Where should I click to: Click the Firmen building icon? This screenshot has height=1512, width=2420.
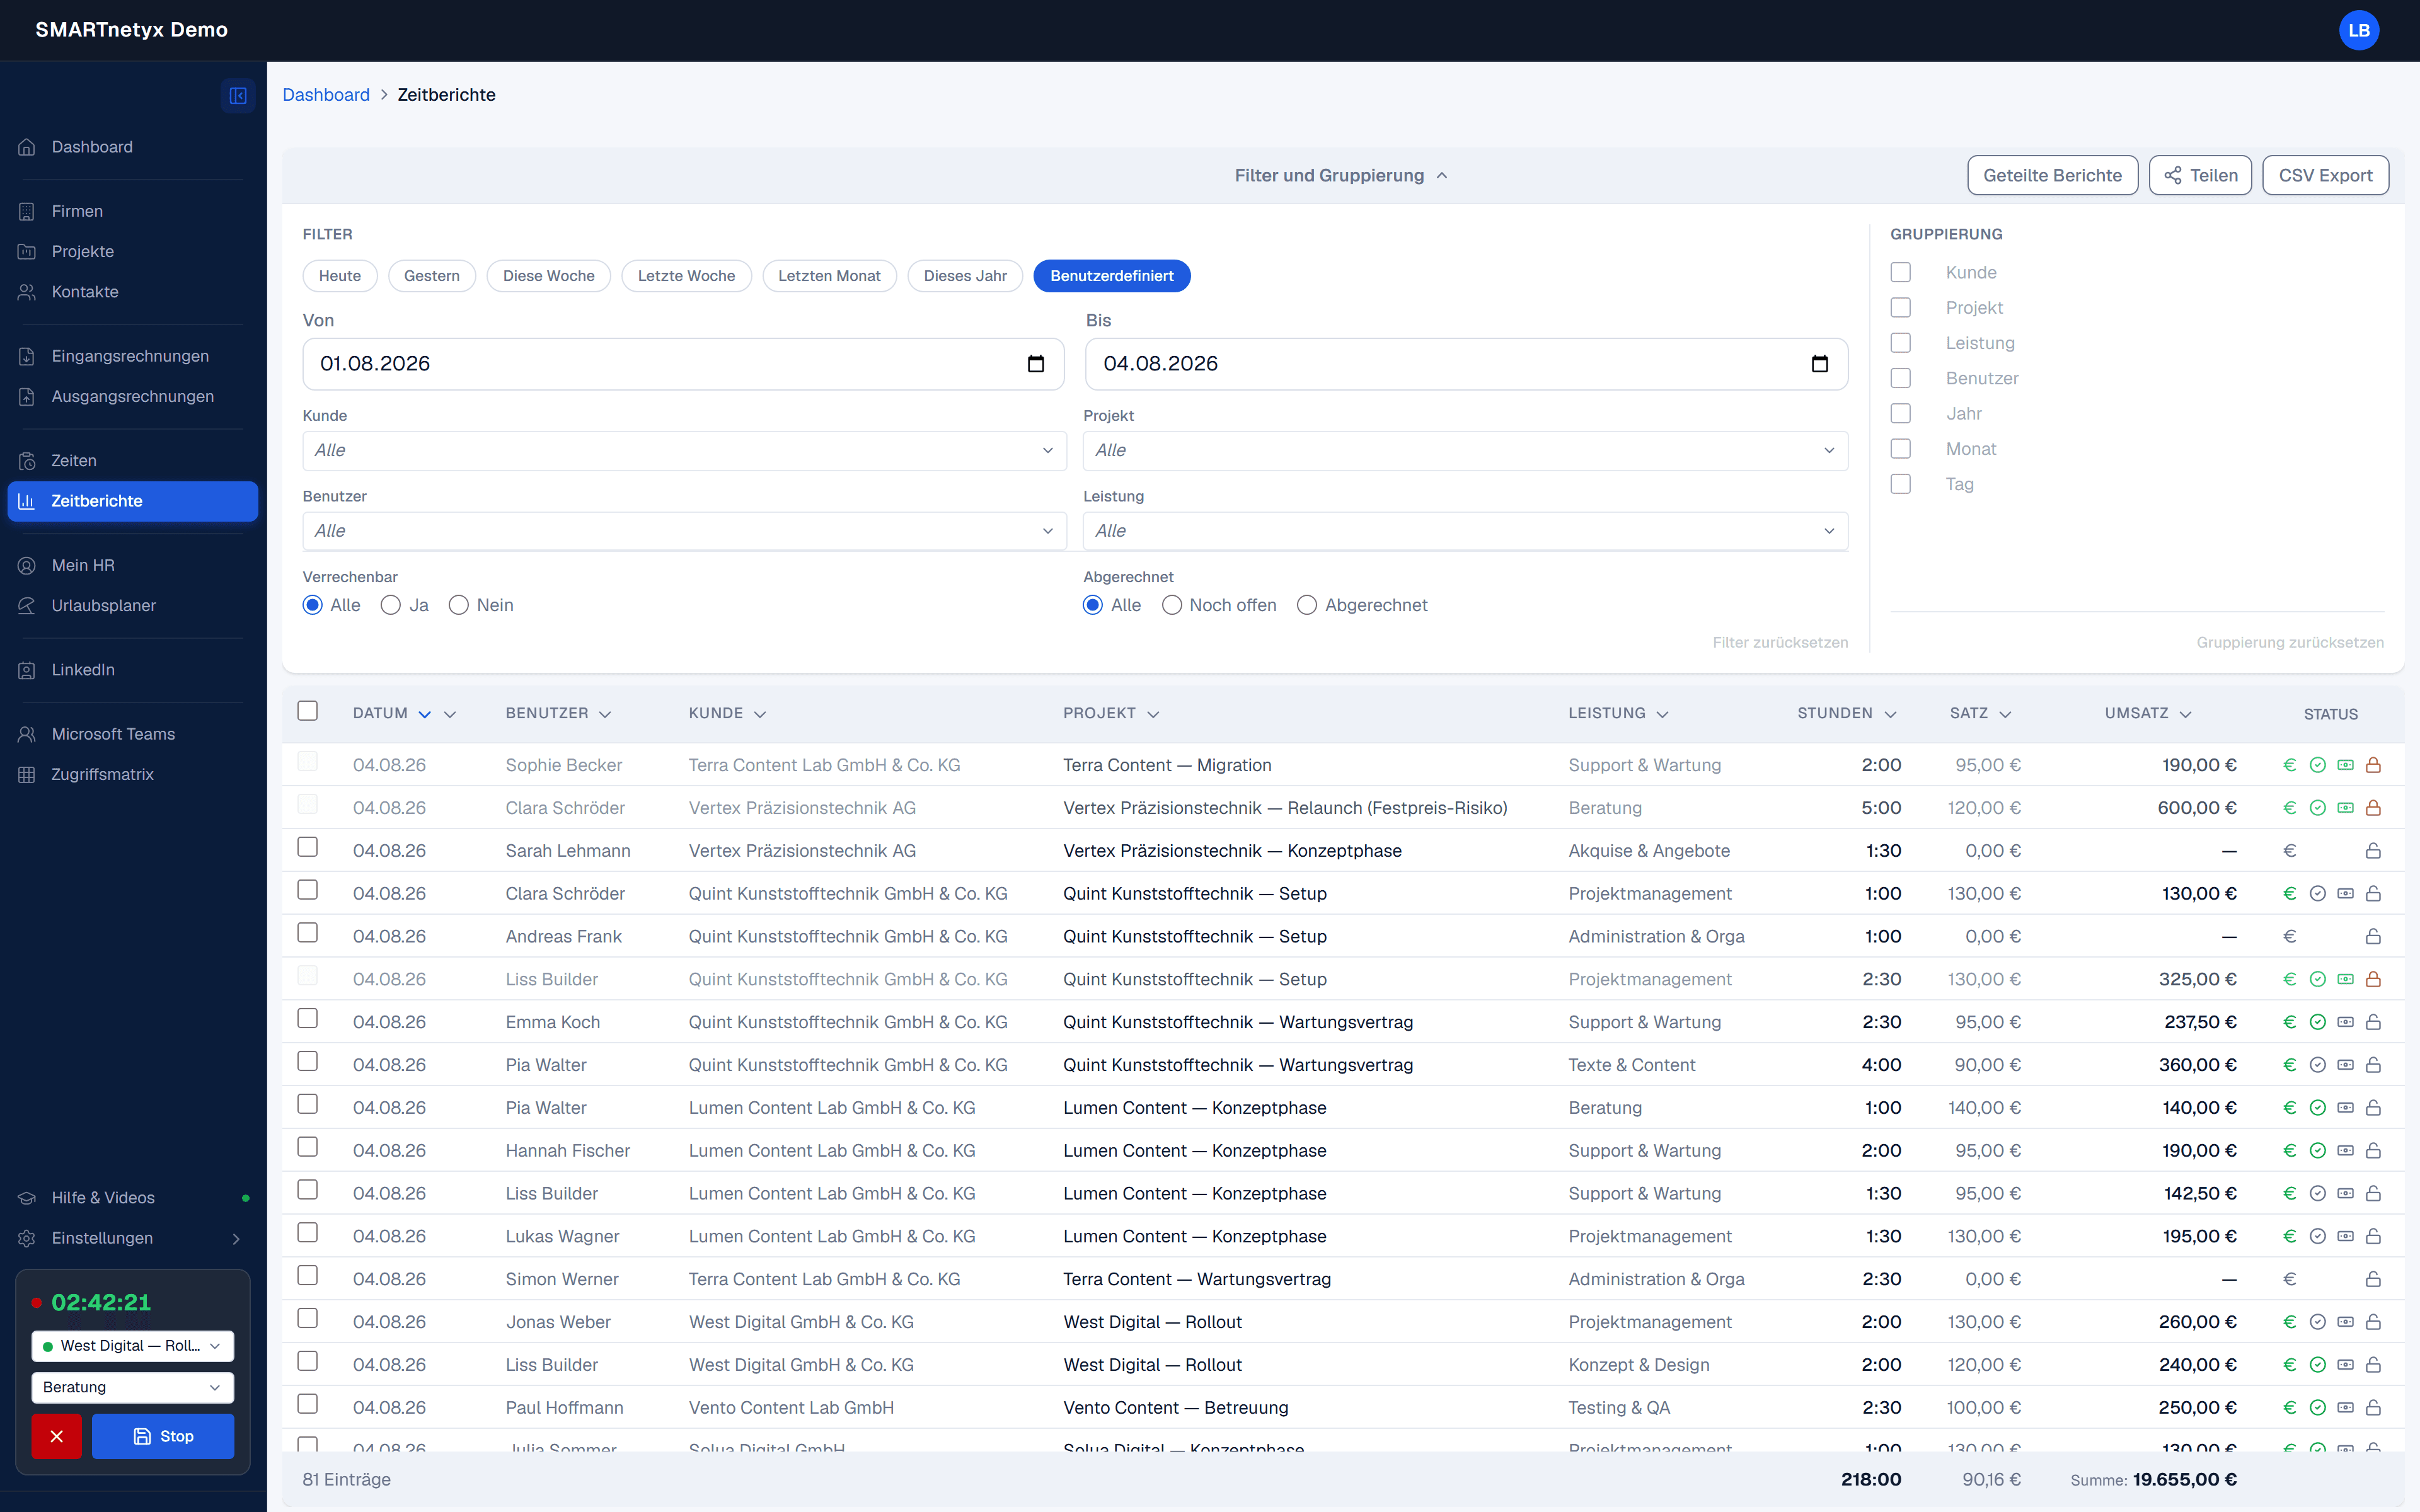pyautogui.click(x=27, y=211)
